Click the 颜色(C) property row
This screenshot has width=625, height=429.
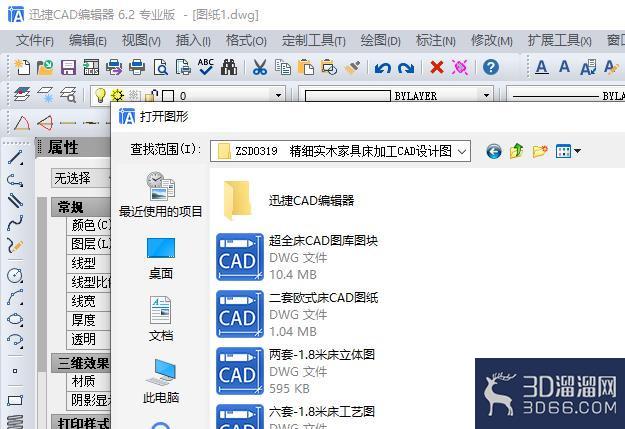tap(88, 225)
